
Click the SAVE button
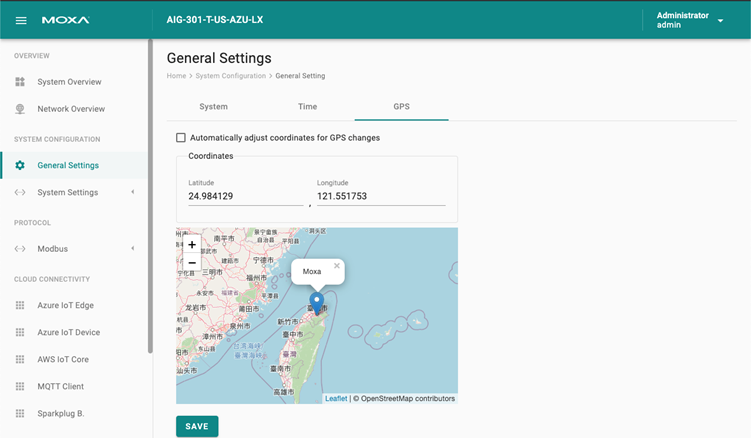coord(197,426)
